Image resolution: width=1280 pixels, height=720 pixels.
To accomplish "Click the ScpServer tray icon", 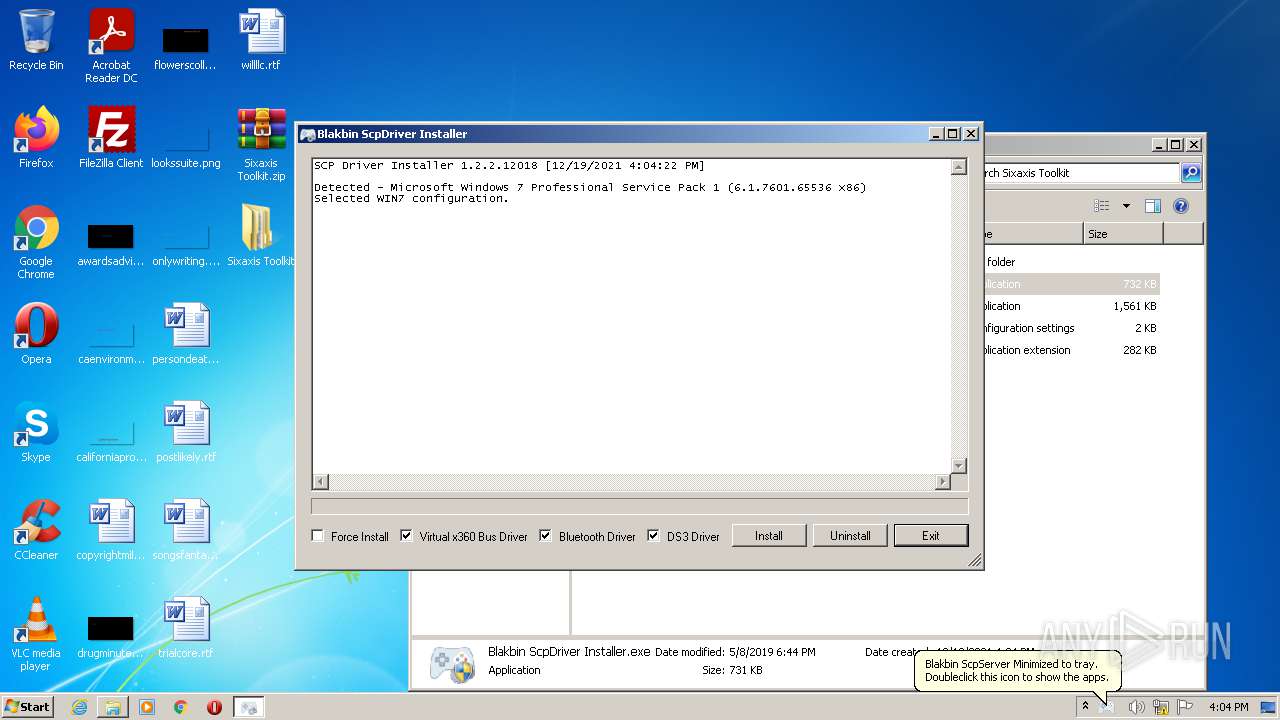I will (1107, 707).
